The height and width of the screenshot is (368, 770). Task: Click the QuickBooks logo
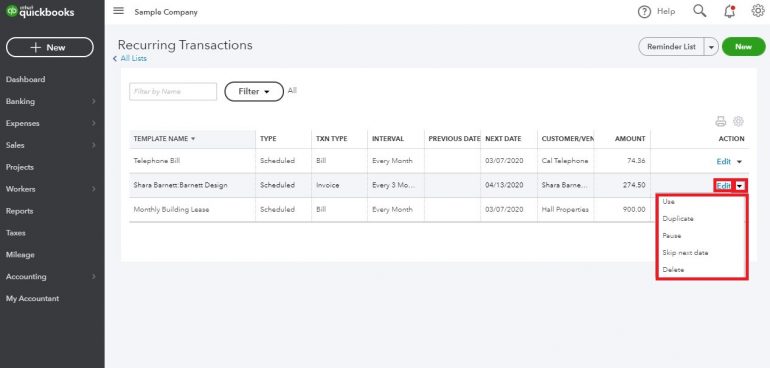click(40, 12)
